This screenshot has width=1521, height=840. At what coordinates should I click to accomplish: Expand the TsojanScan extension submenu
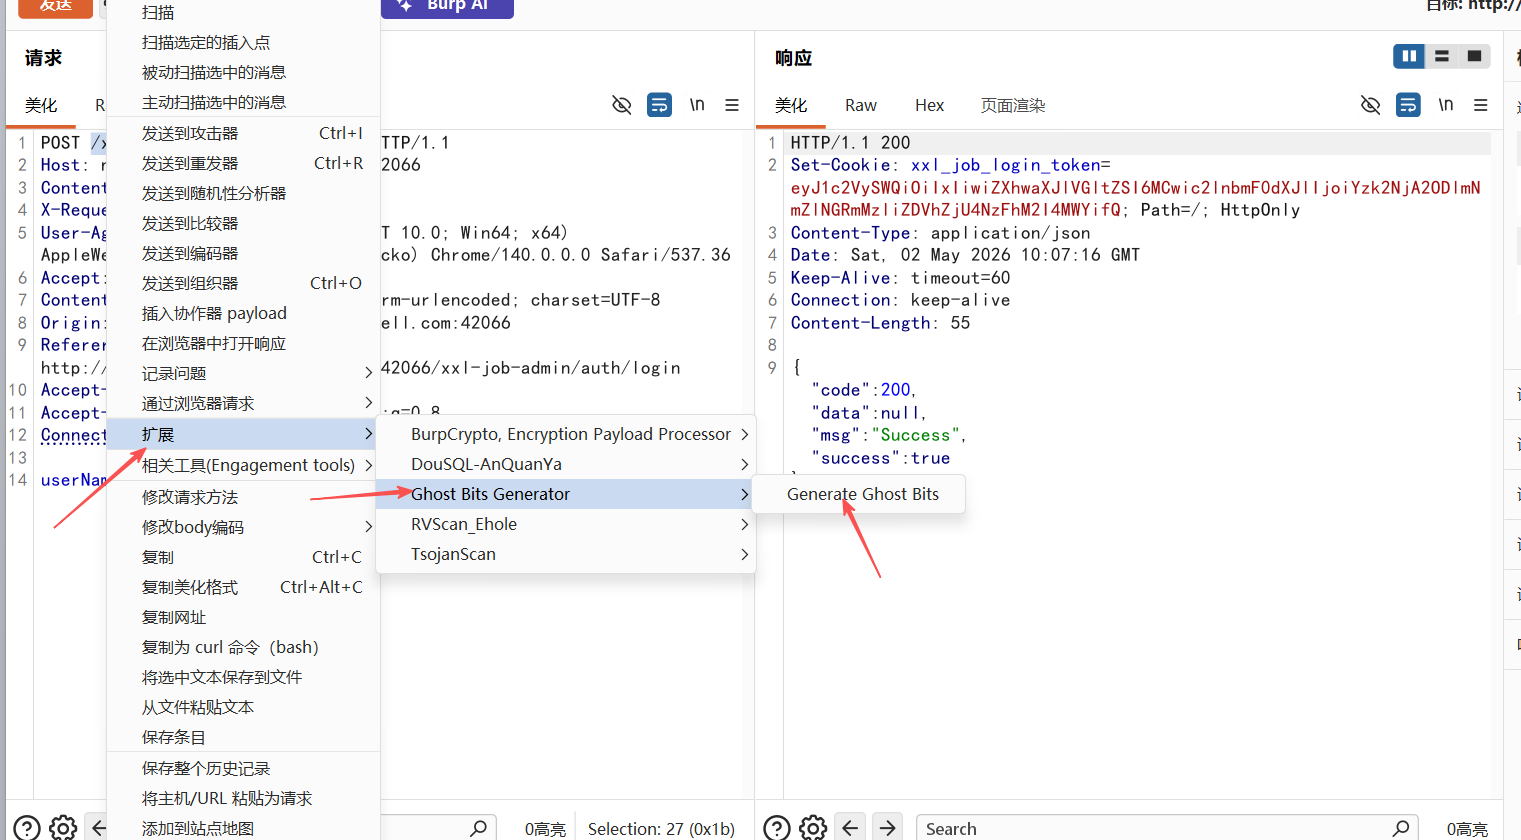pyautogui.click(x=566, y=554)
